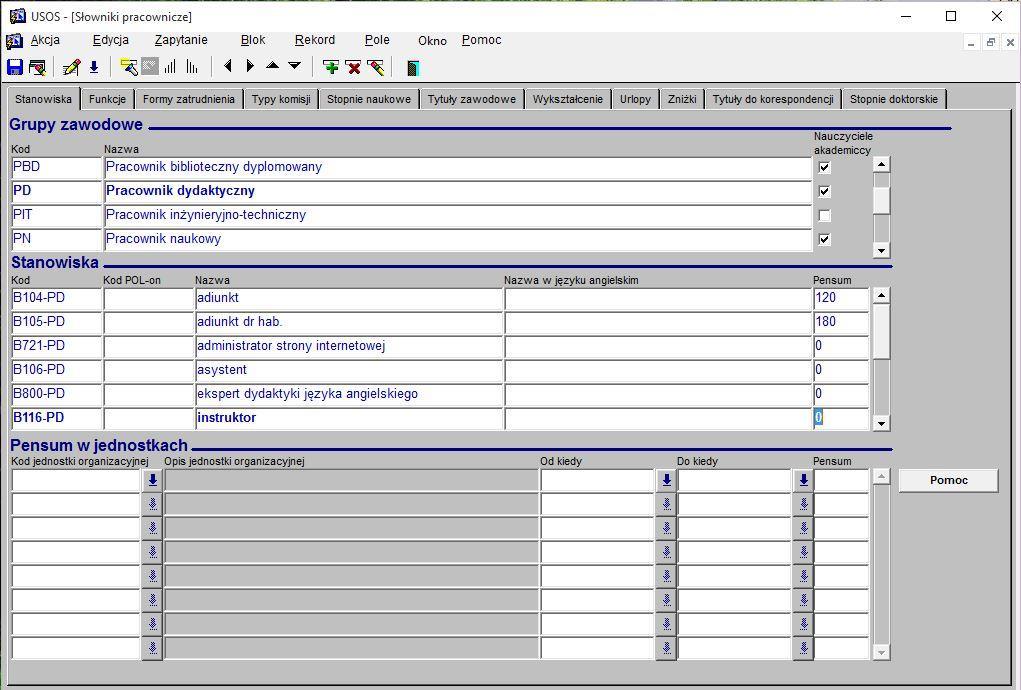
Task: Open value list for first row Kod jednostki organizacyjnej
Action: 152,480
